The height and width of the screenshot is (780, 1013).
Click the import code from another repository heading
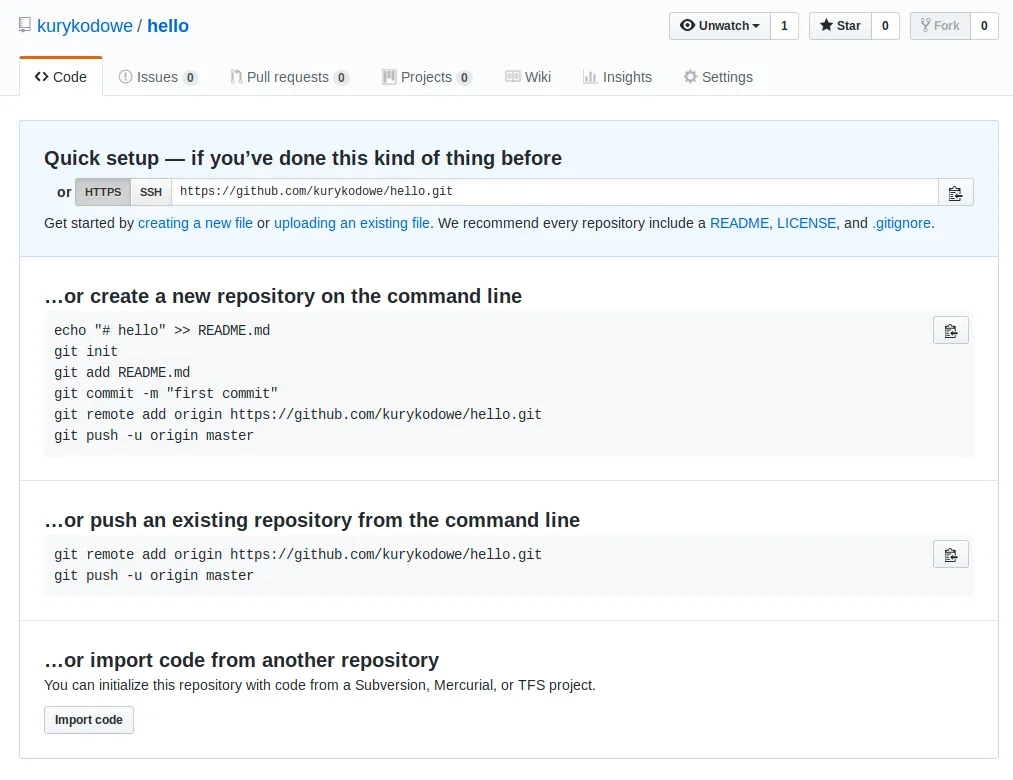(x=242, y=660)
